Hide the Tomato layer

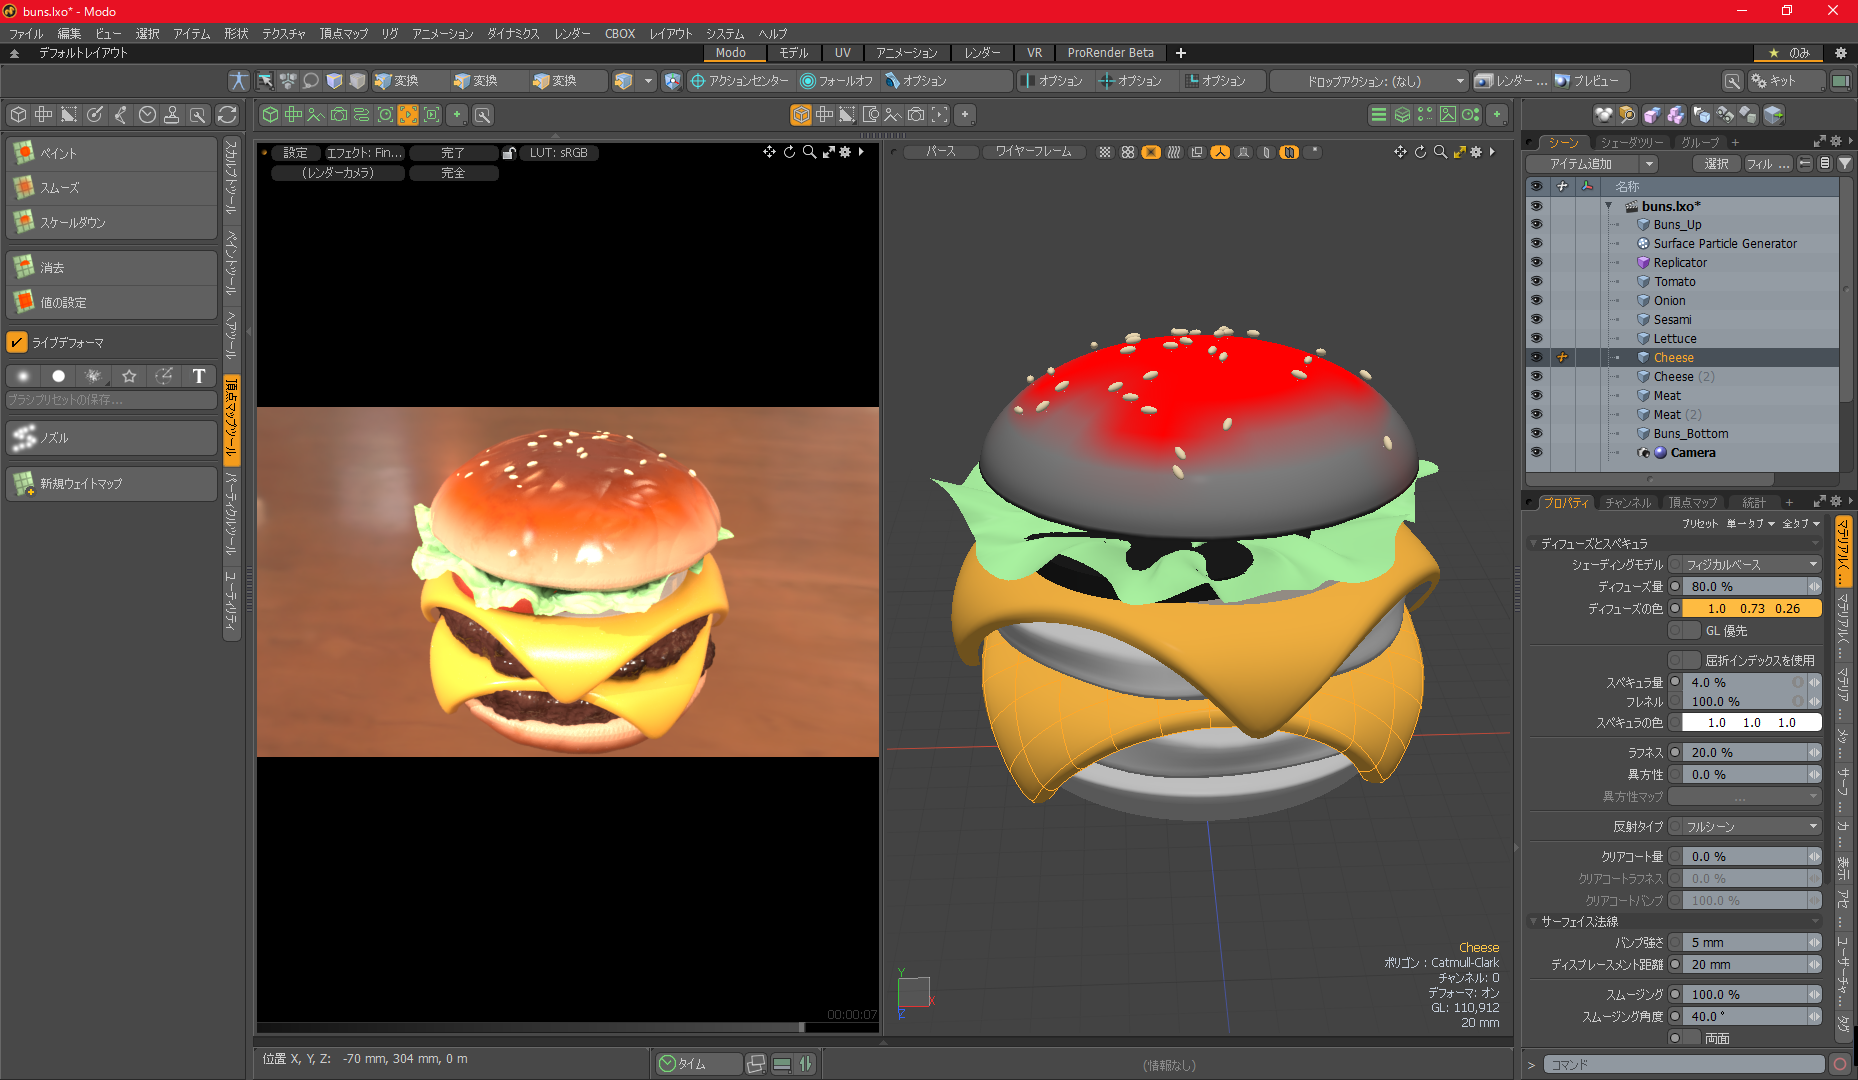click(x=1537, y=282)
